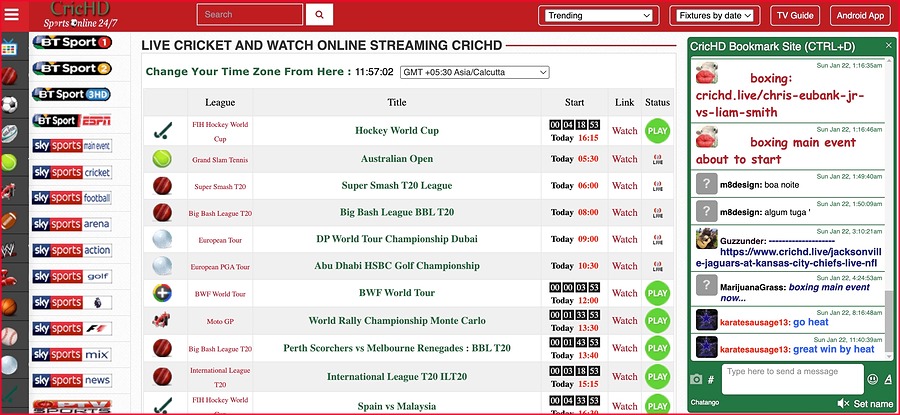Open Abu Dhabi HSBC Golf Championship title

(397, 266)
